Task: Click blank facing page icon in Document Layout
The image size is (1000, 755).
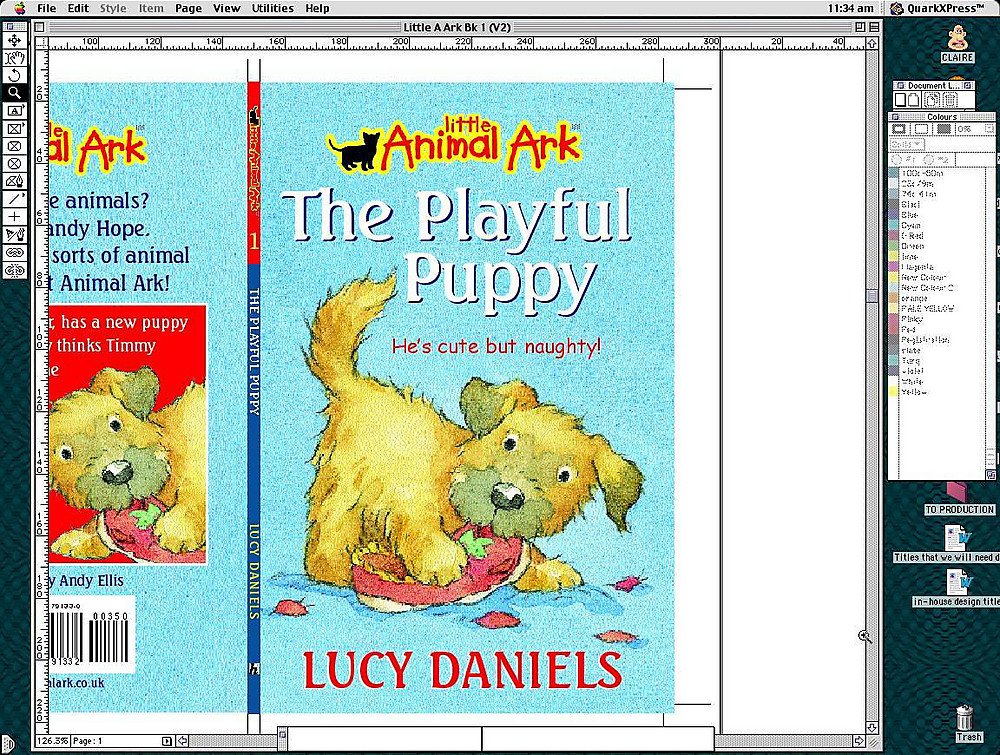Action: 912,99
